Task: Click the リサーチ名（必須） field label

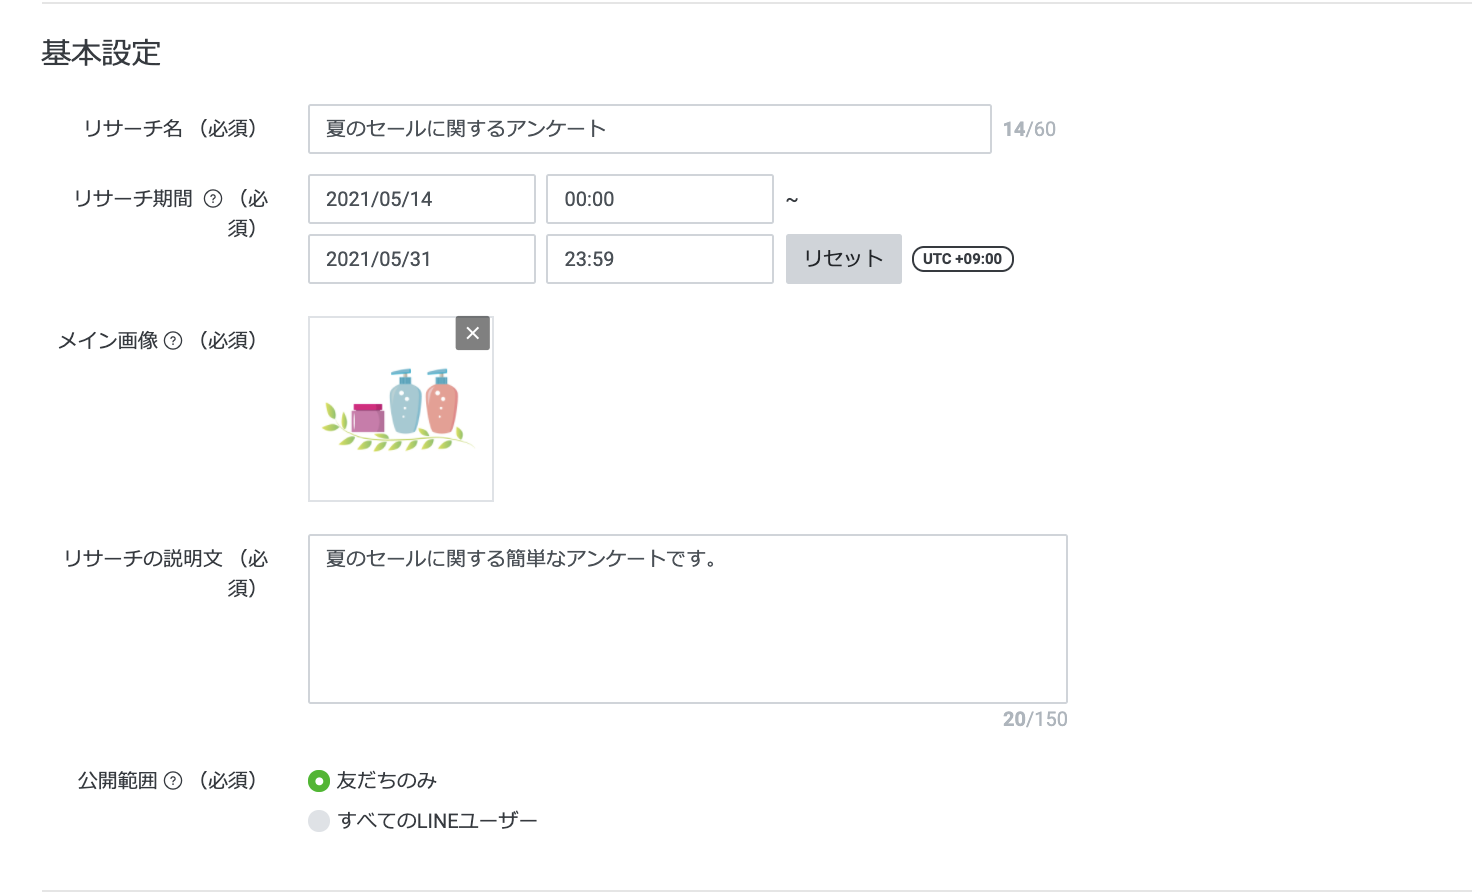Action: pyautogui.click(x=171, y=129)
